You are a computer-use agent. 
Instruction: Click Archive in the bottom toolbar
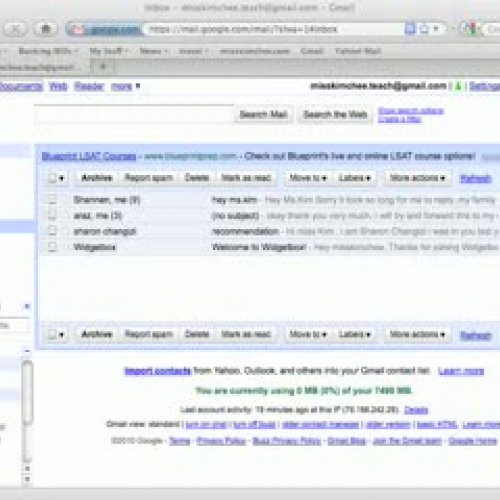(x=97, y=334)
